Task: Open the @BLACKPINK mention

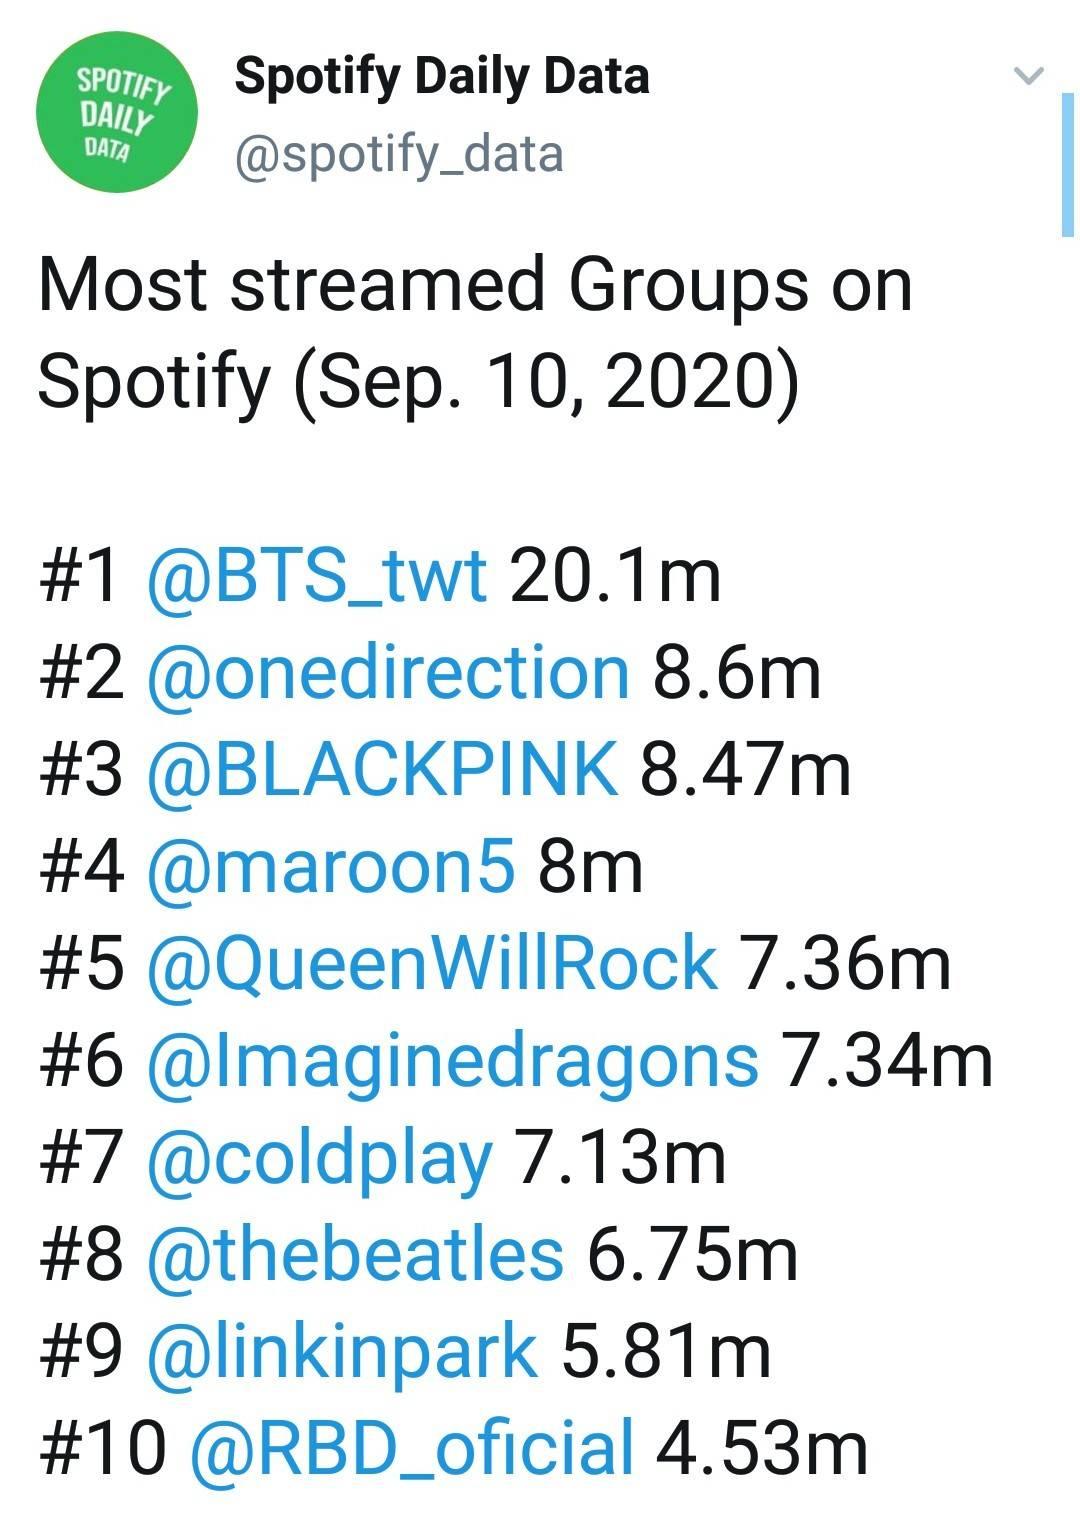Action: [382, 770]
